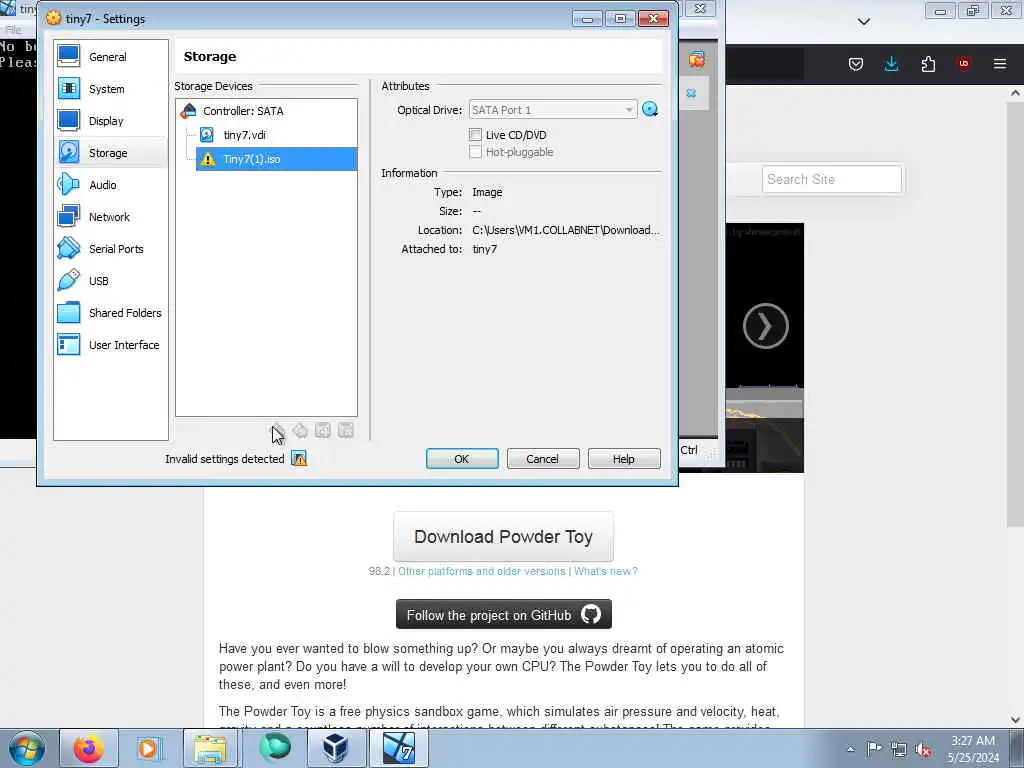
Task: Open Firefox downloads panel icon
Action: [891, 64]
